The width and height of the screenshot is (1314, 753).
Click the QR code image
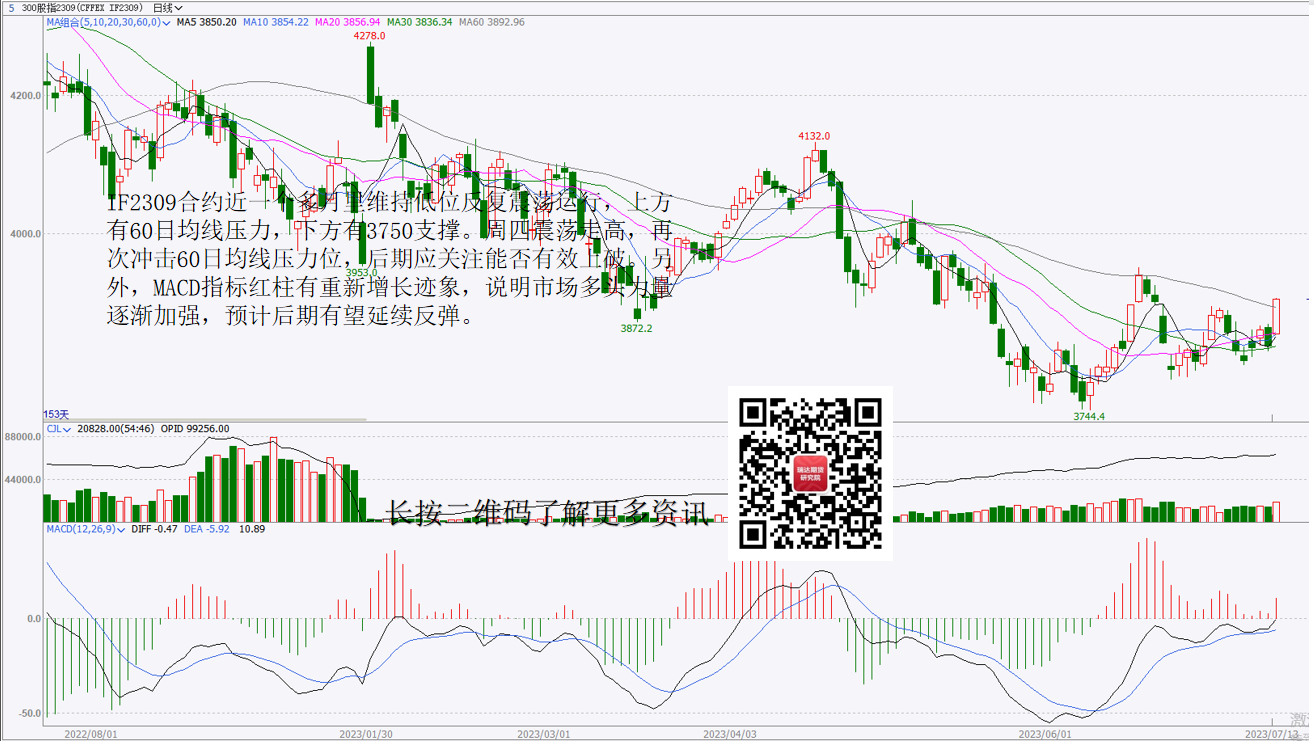pyautogui.click(x=810, y=473)
